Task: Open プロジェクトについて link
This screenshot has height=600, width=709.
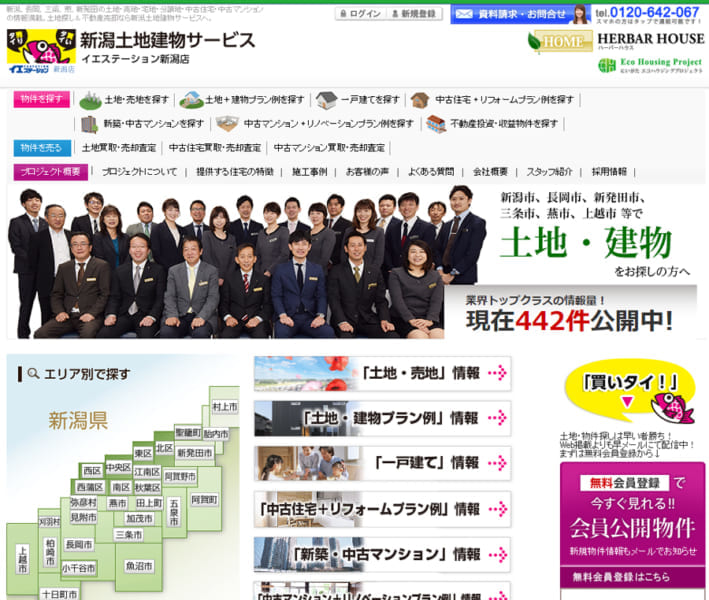Action: coord(139,172)
